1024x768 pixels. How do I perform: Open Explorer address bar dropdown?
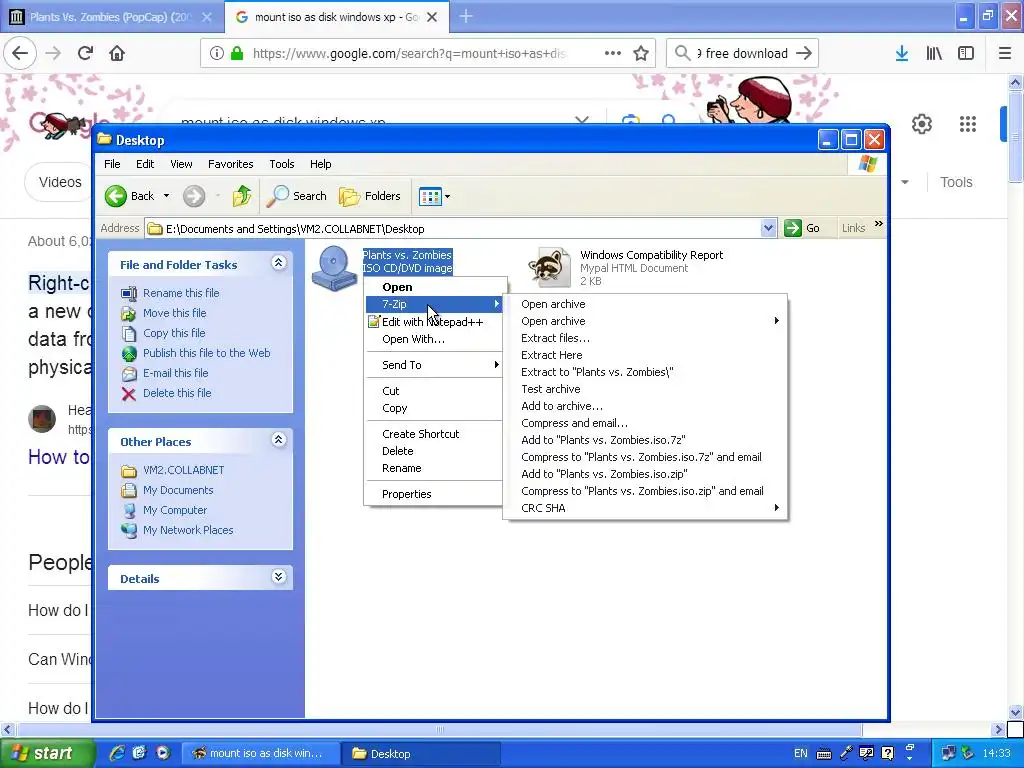point(768,228)
